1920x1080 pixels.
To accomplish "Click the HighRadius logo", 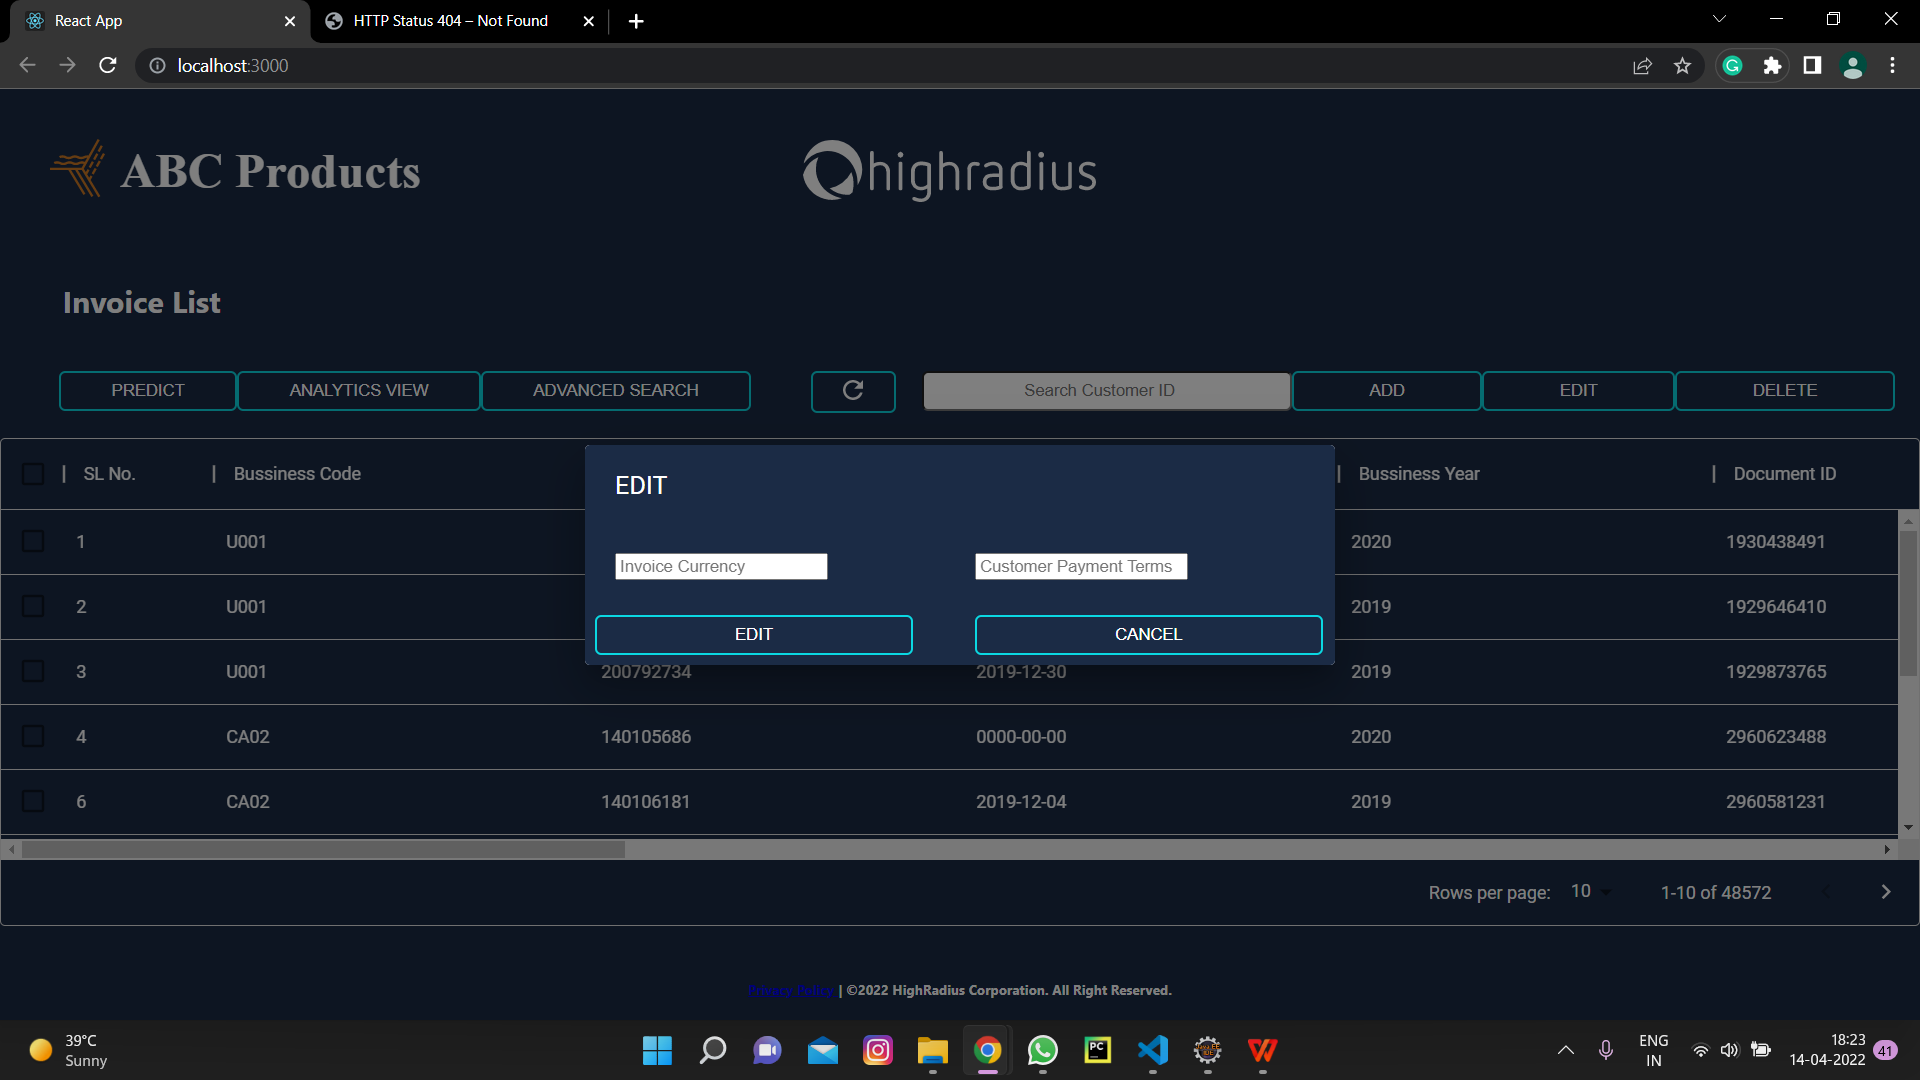I will 949,171.
